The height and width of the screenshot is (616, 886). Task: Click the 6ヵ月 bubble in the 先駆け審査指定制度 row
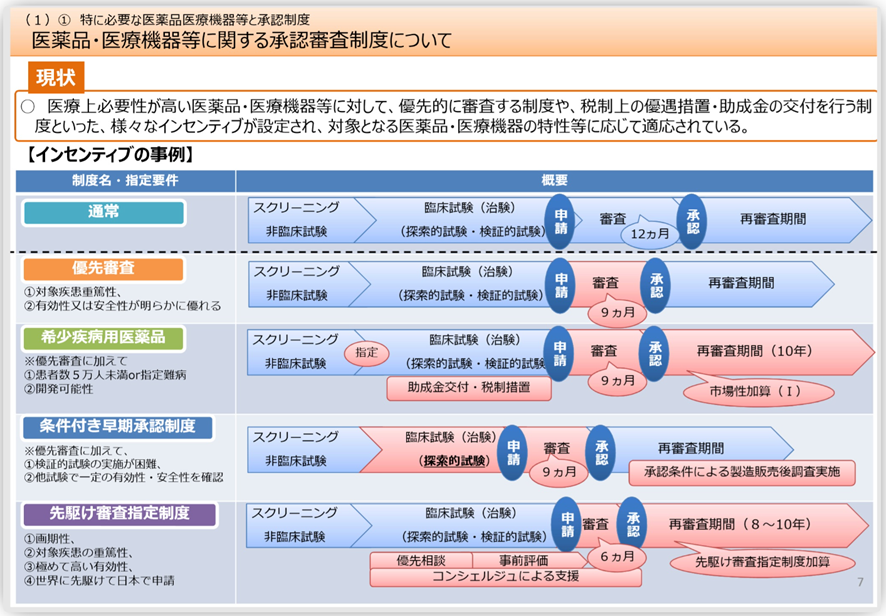click(616, 557)
